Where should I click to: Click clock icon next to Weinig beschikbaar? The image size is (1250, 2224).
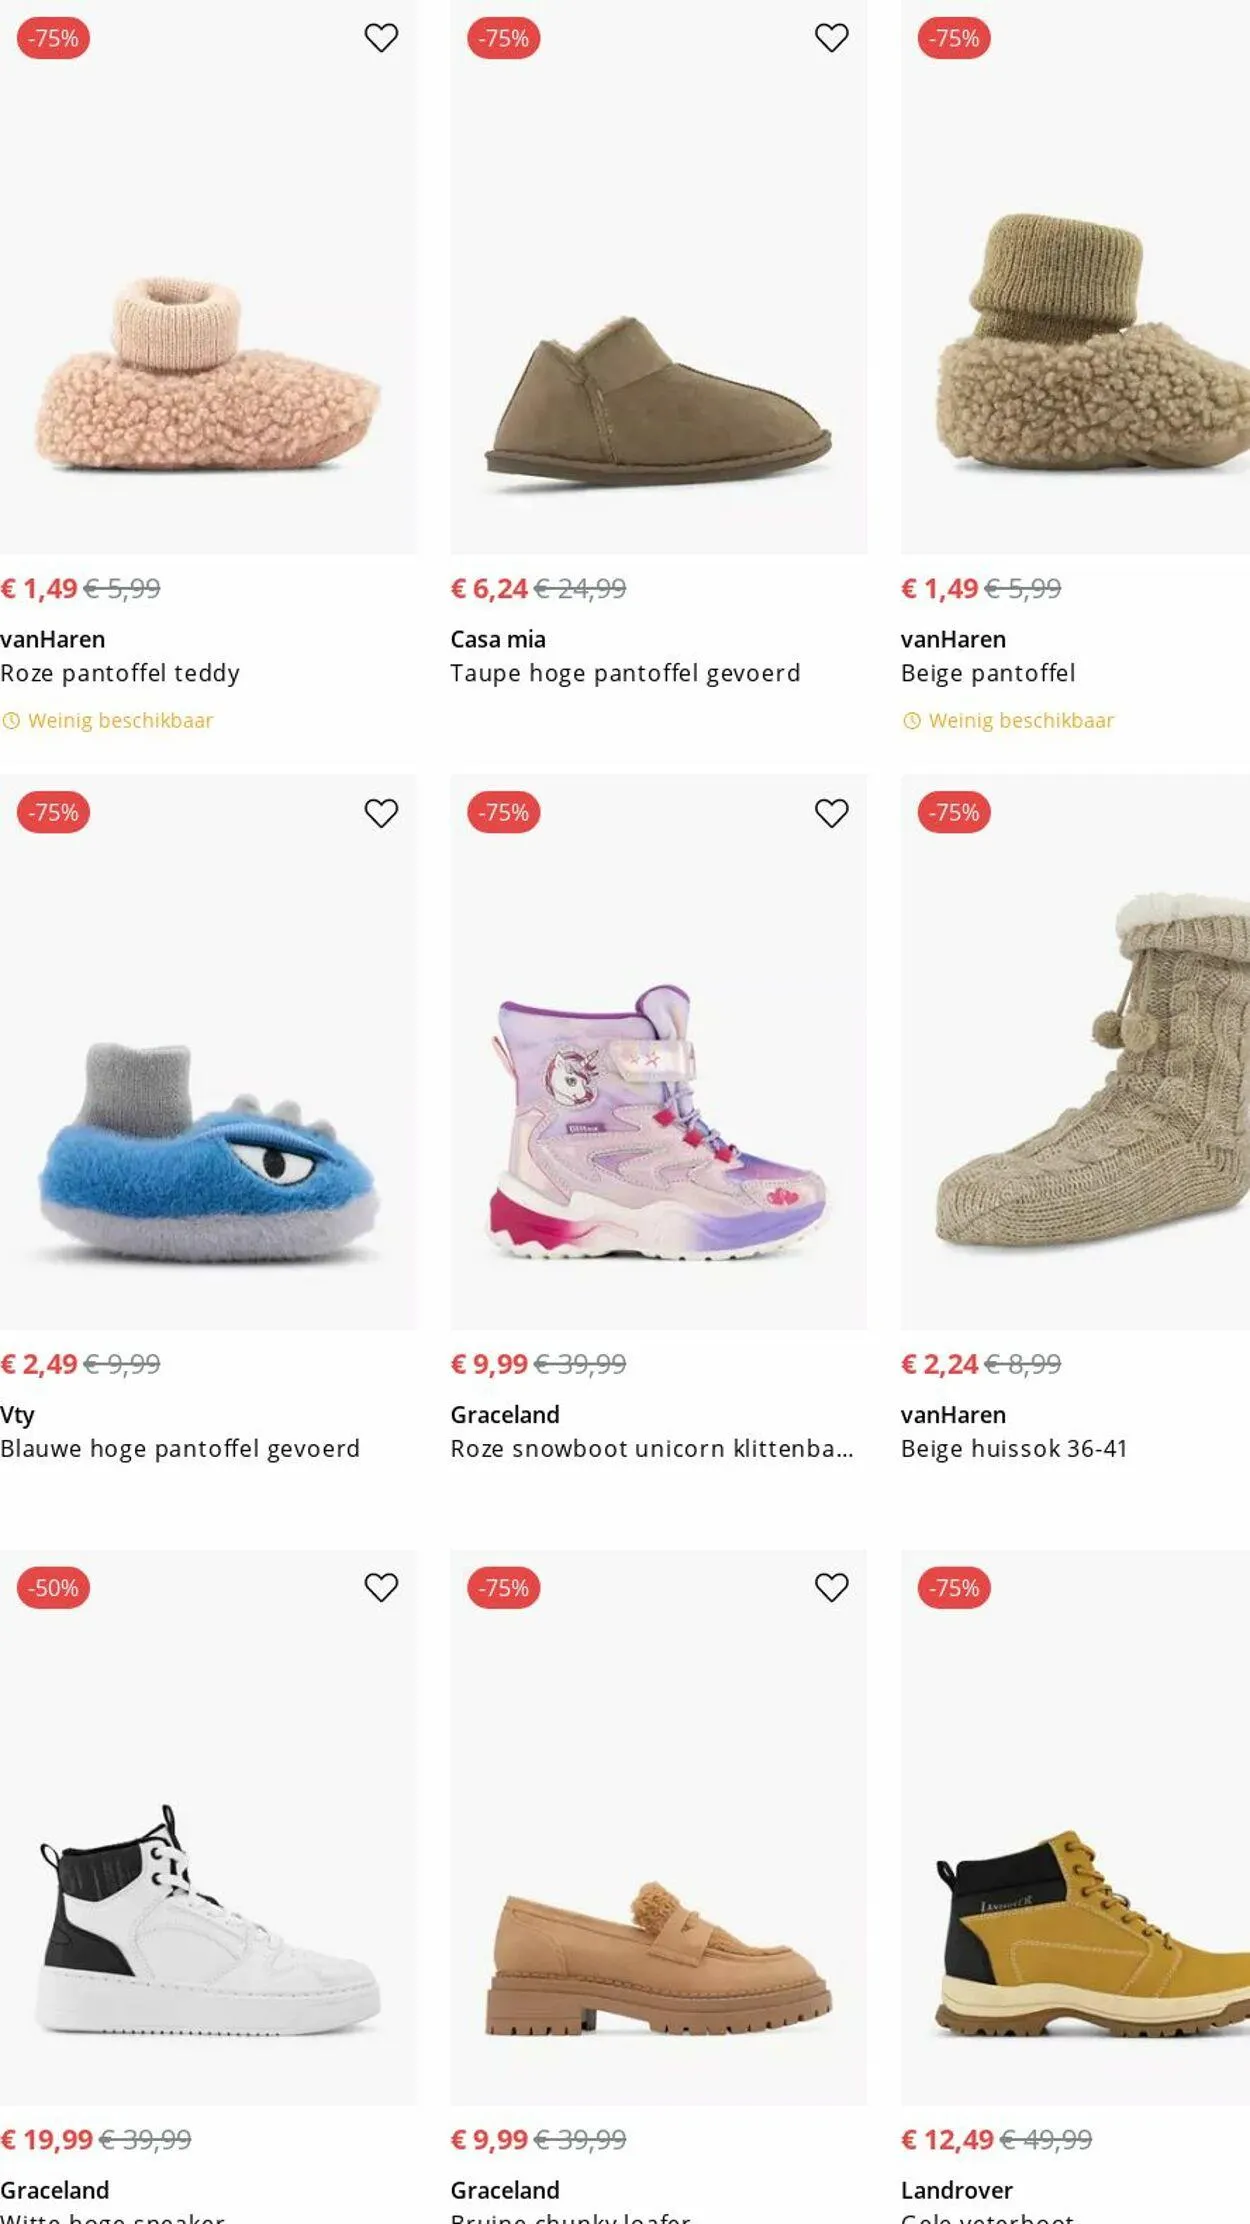click(11, 721)
